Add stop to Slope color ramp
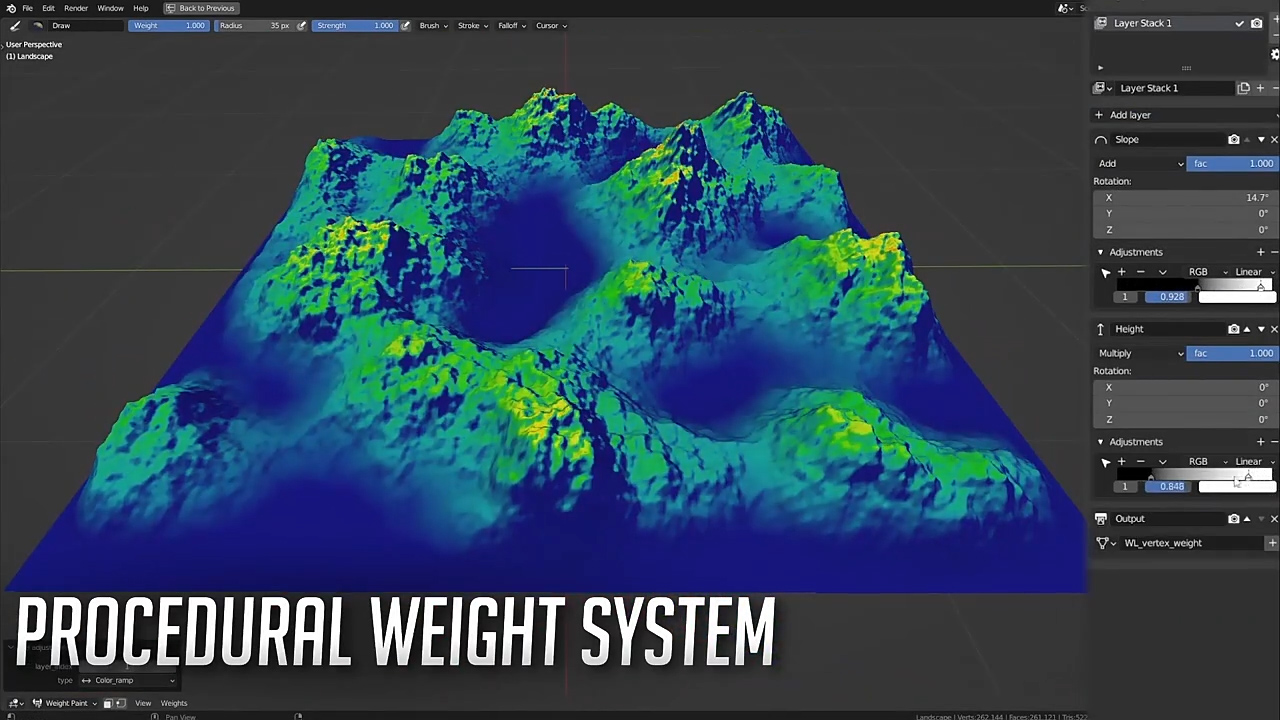This screenshot has width=1280, height=720. click(x=1122, y=272)
